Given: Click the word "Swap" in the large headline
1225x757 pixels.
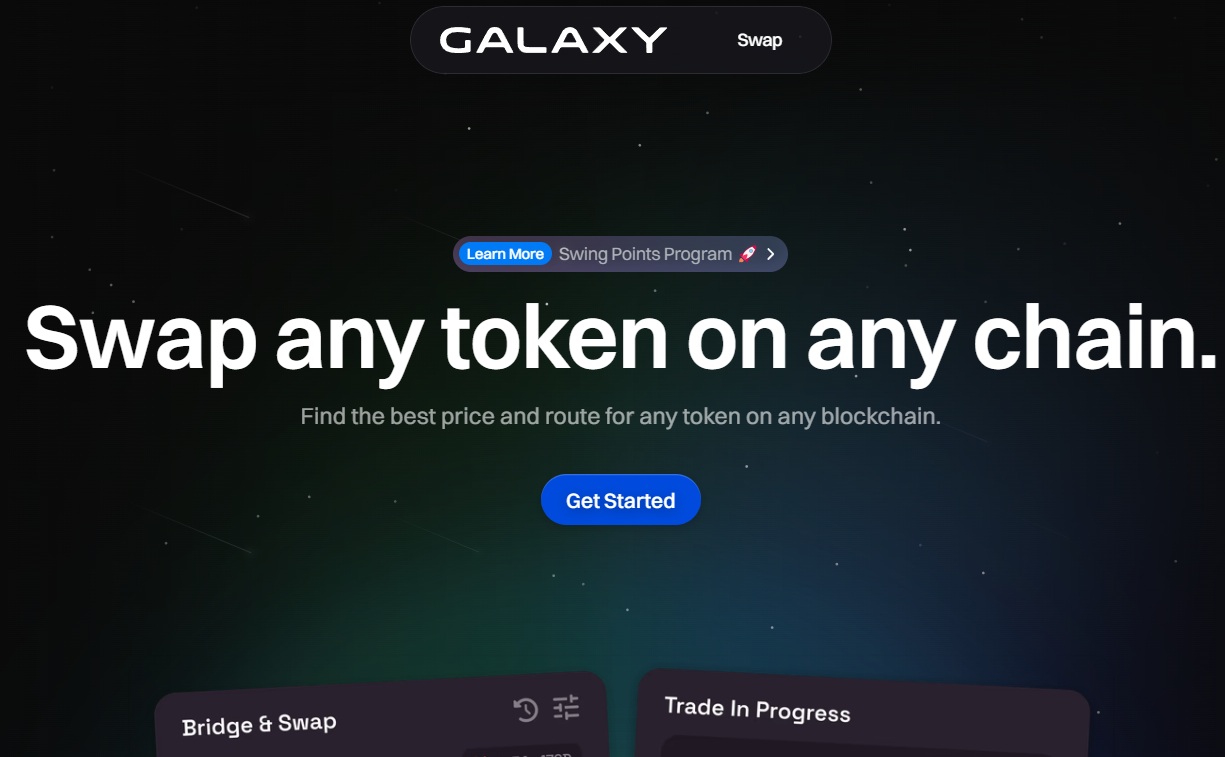Looking at the screenshot, I should tap(141, 338).
